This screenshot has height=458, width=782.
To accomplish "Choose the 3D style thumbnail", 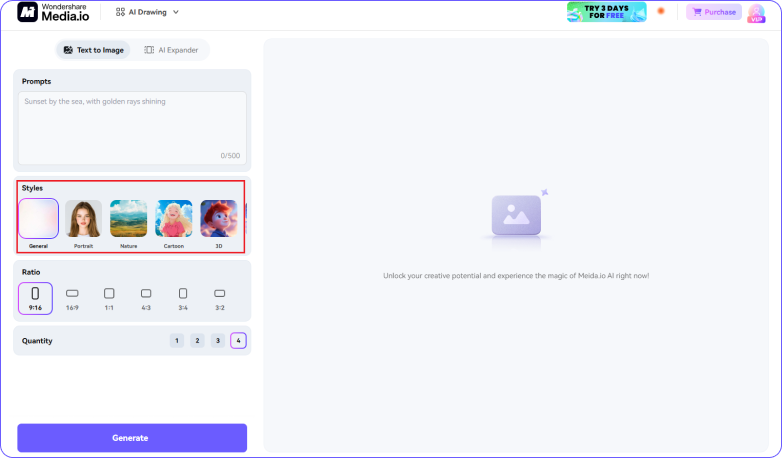I will (218, 218).
